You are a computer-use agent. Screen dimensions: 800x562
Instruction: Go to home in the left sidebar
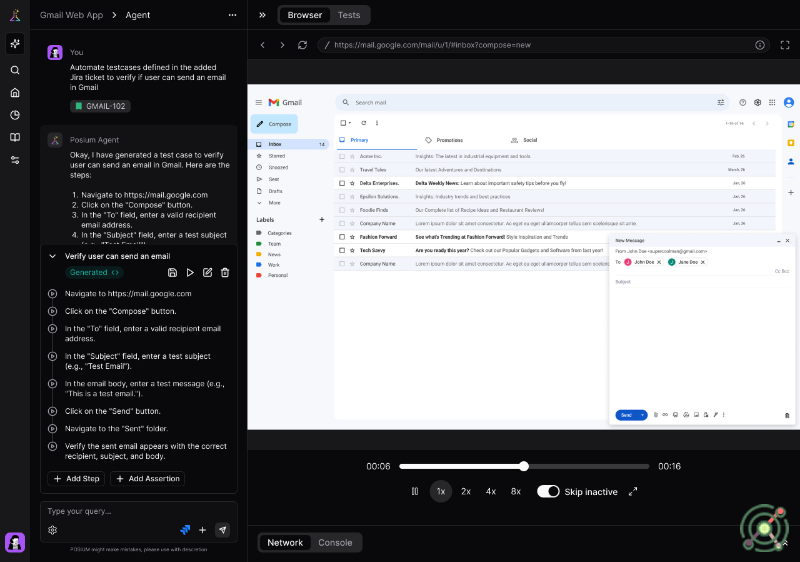click(x=15, y=92)
